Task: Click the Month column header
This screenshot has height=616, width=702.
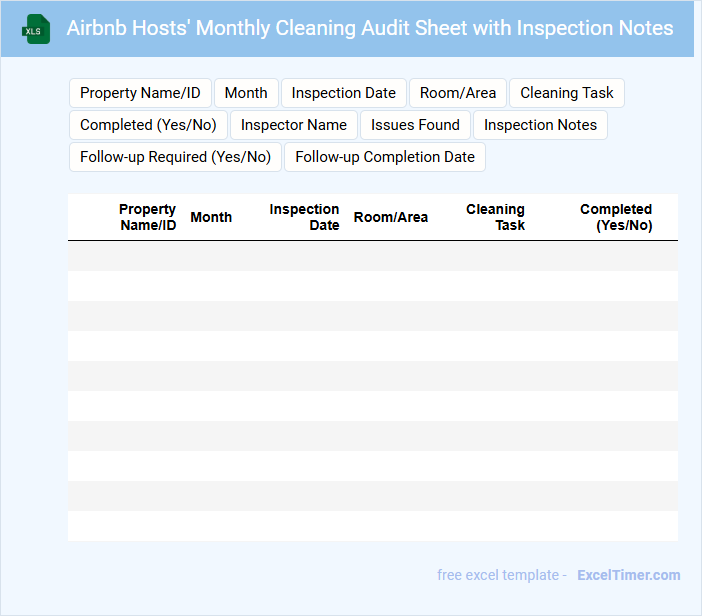Action: tap(211, 217)
